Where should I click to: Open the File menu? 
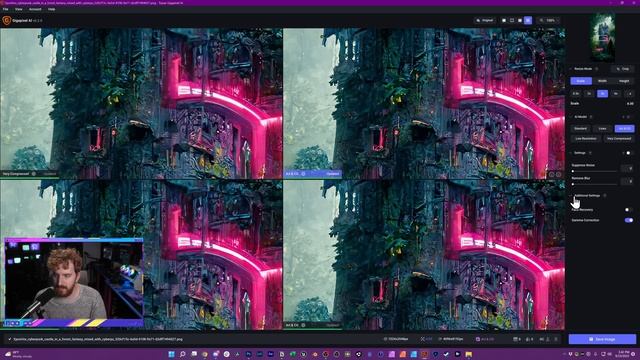(x=5, y=9)
